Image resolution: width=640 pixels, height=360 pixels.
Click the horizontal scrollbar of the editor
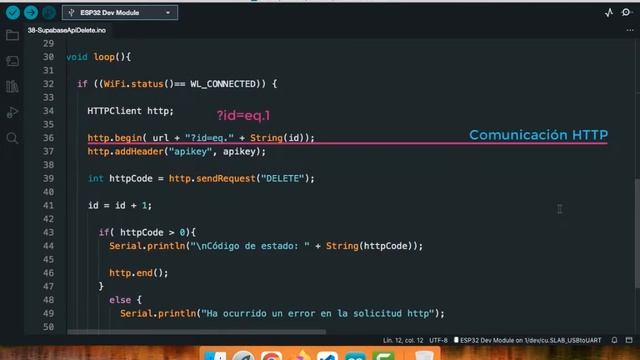[x=196, y=332]
